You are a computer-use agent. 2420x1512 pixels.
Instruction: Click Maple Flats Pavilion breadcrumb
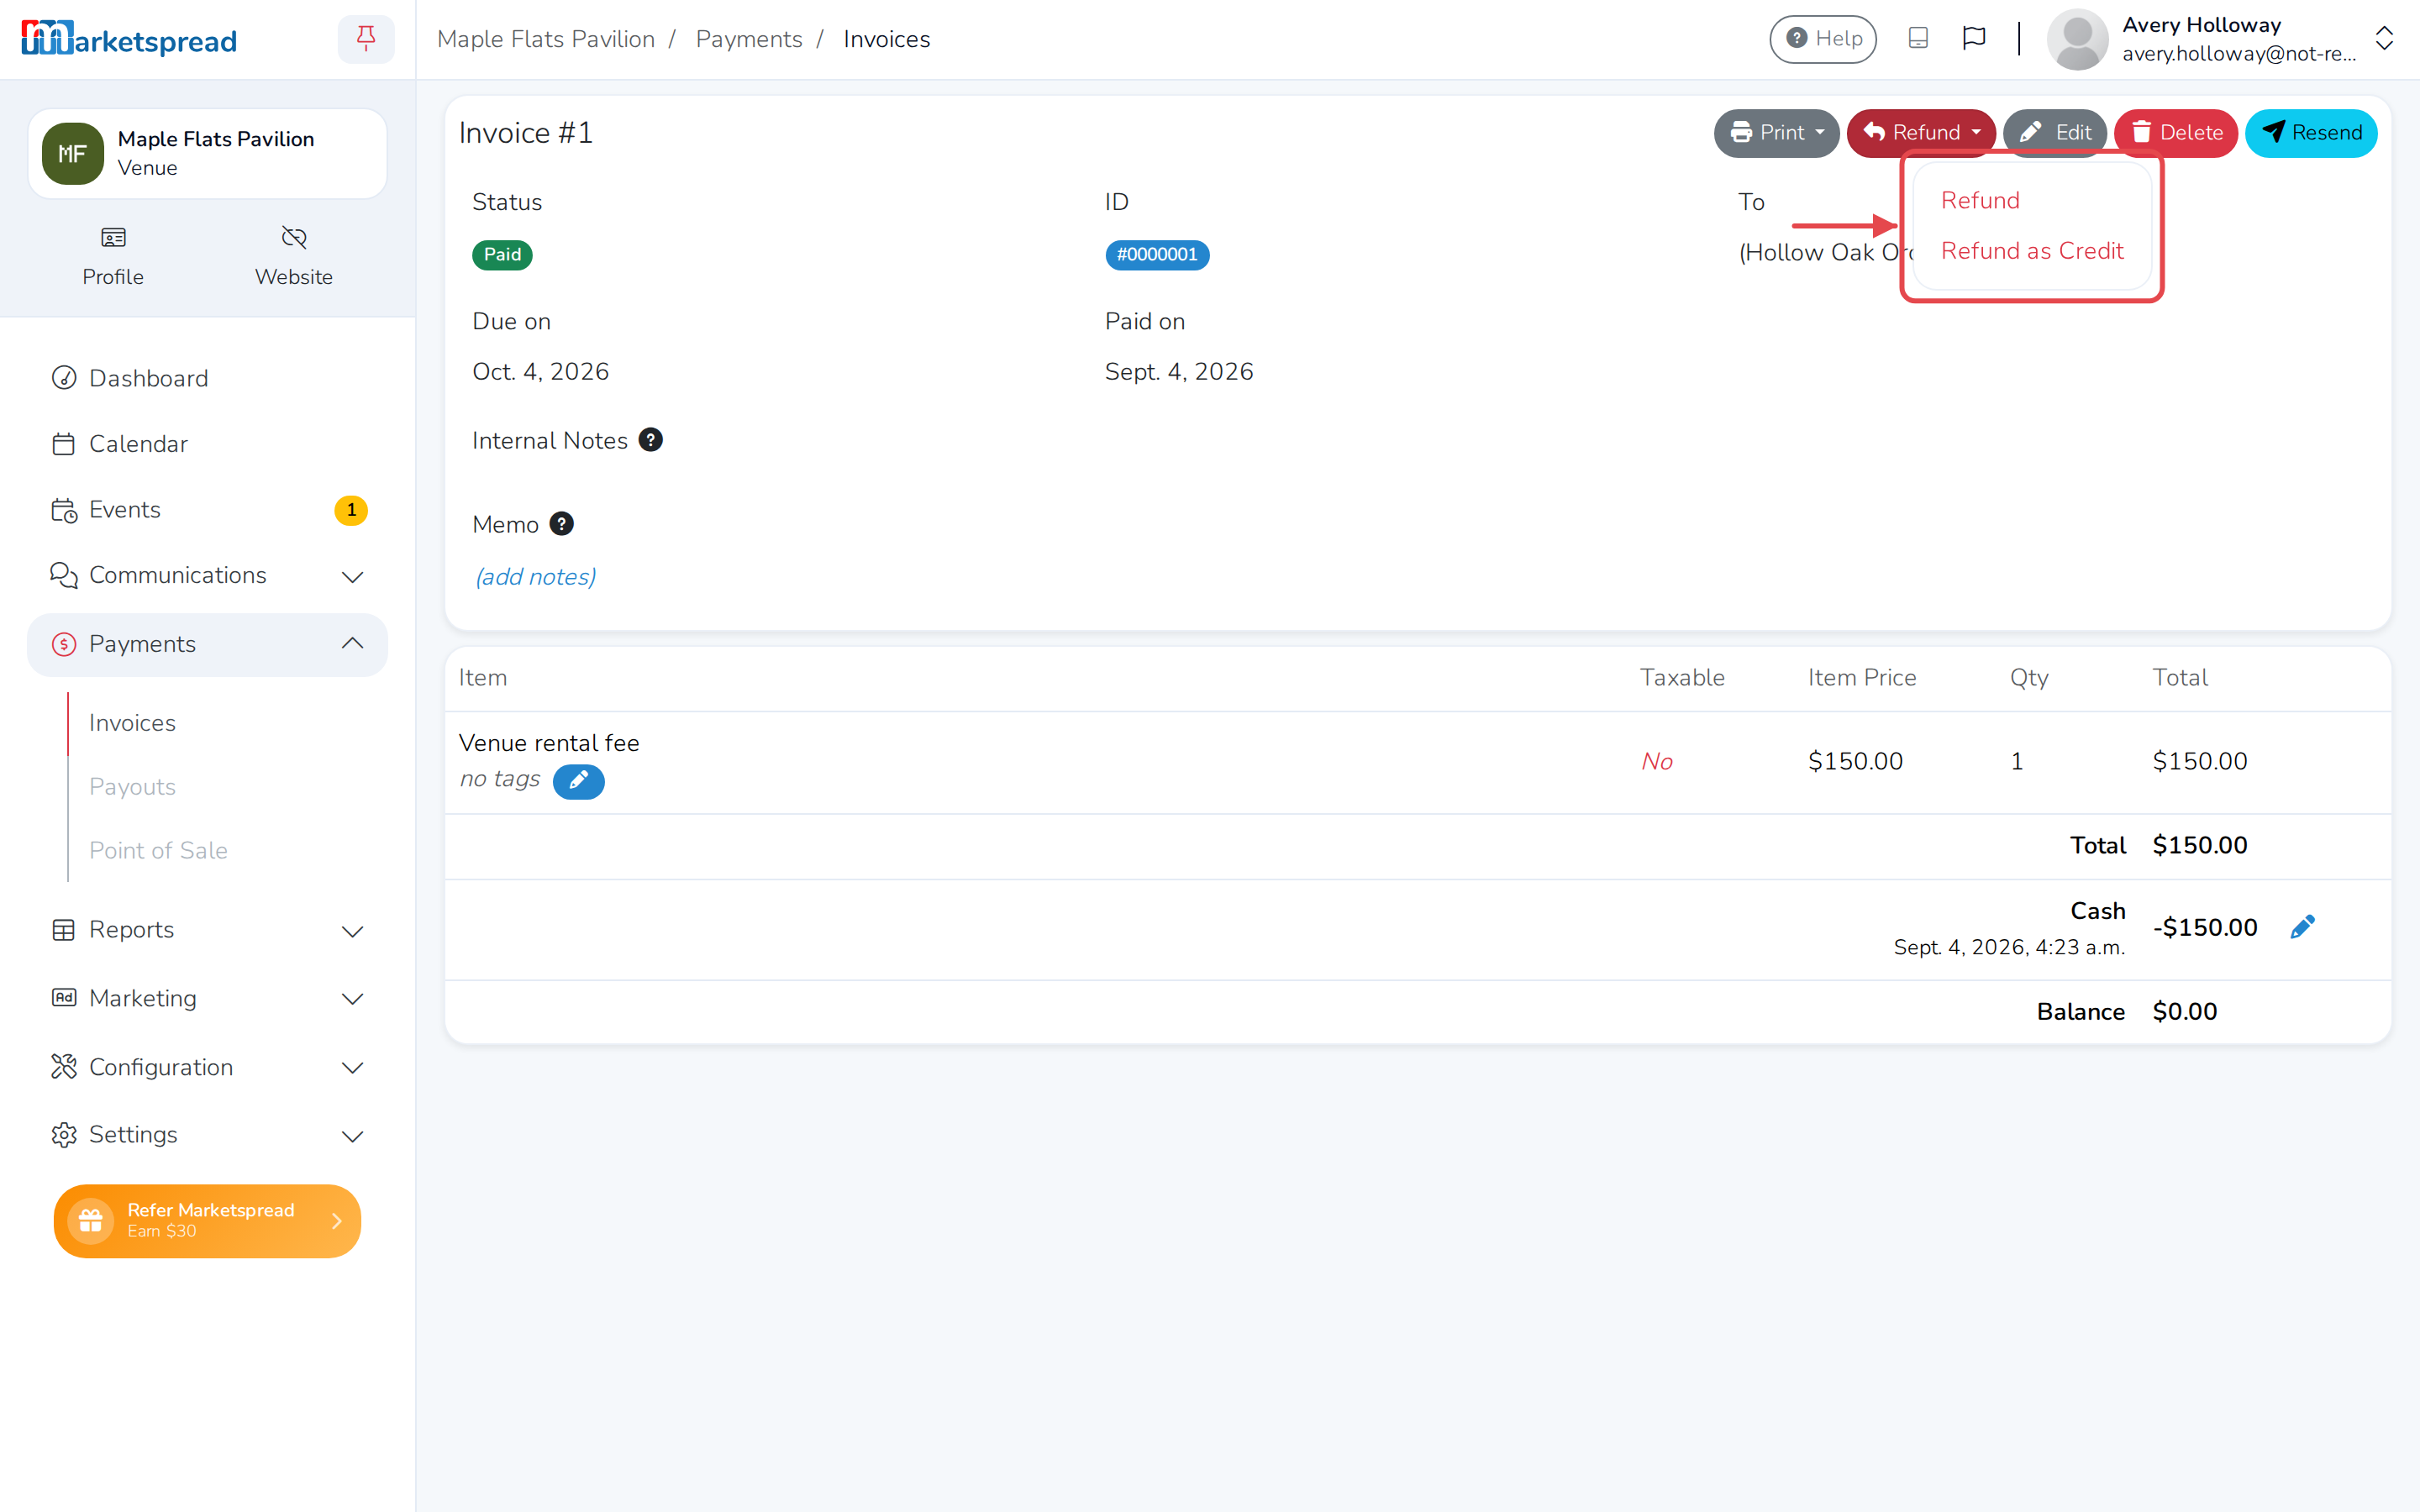pyautogui.click(x=546, y=39)
